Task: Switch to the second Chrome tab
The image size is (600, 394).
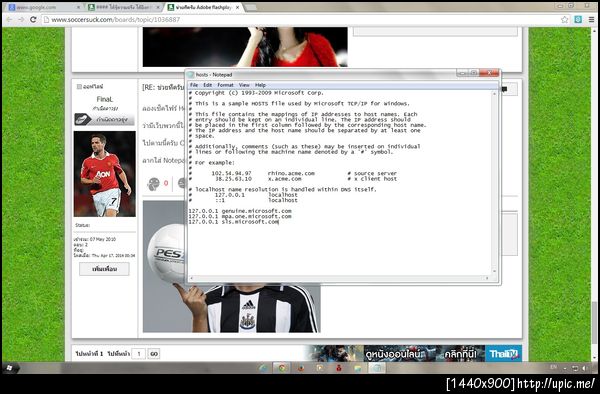Action: [123, 7]
